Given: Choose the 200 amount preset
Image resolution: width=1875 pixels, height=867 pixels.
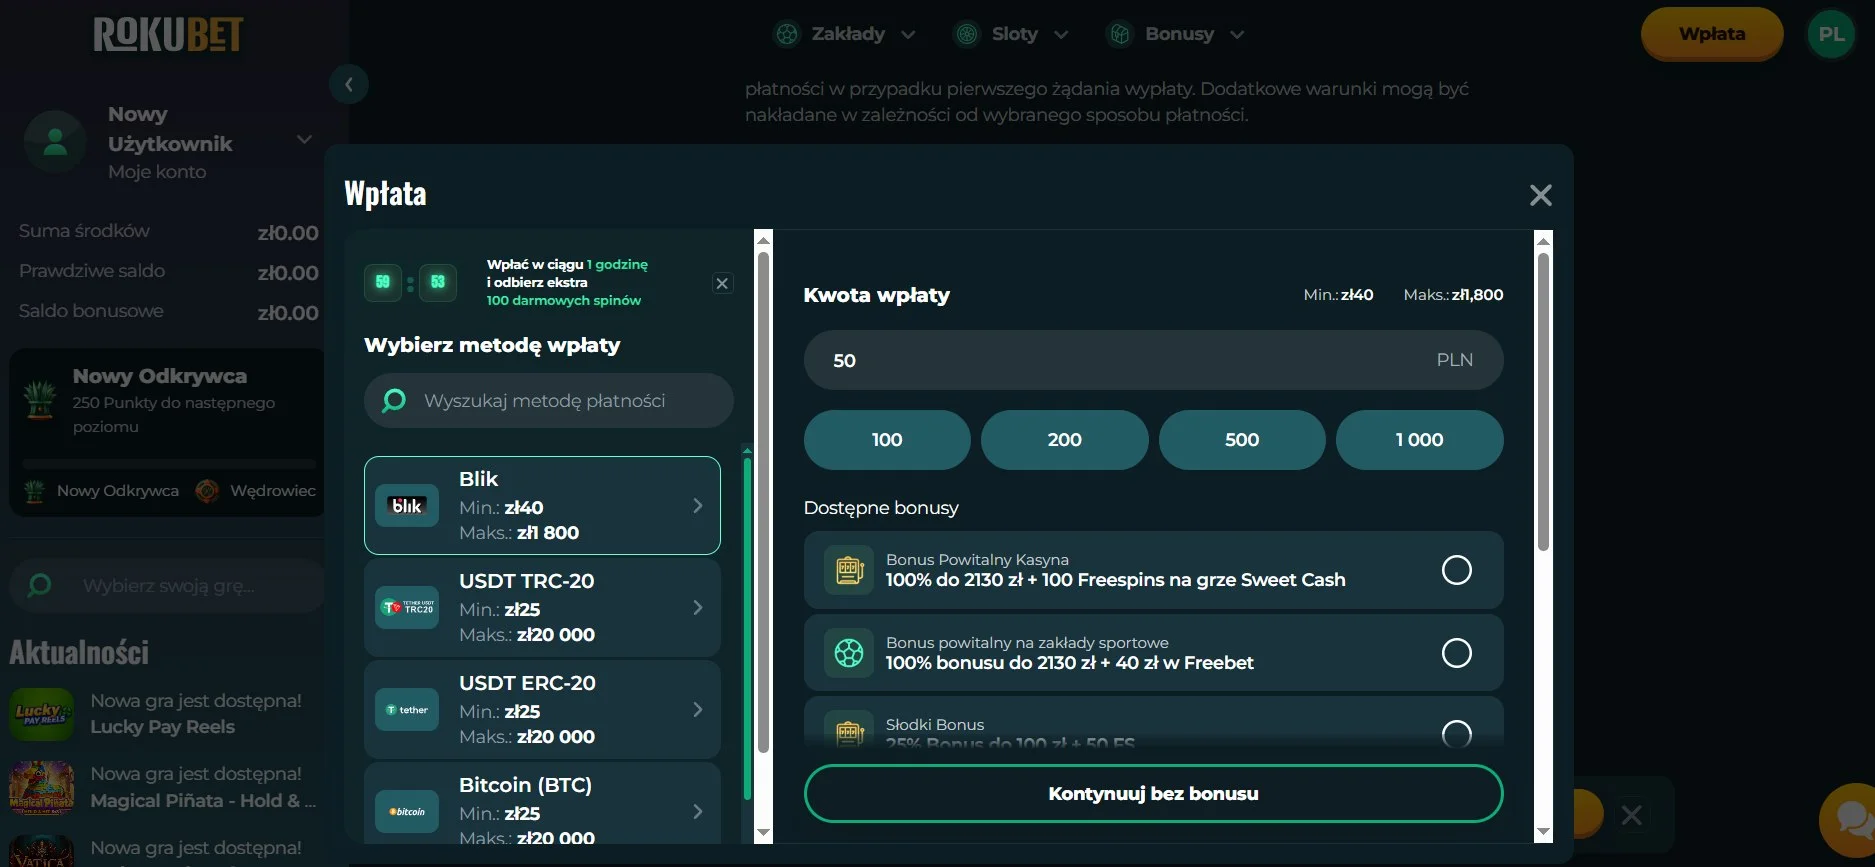Looking at the screenshot, I should [x=1065, y=440].
